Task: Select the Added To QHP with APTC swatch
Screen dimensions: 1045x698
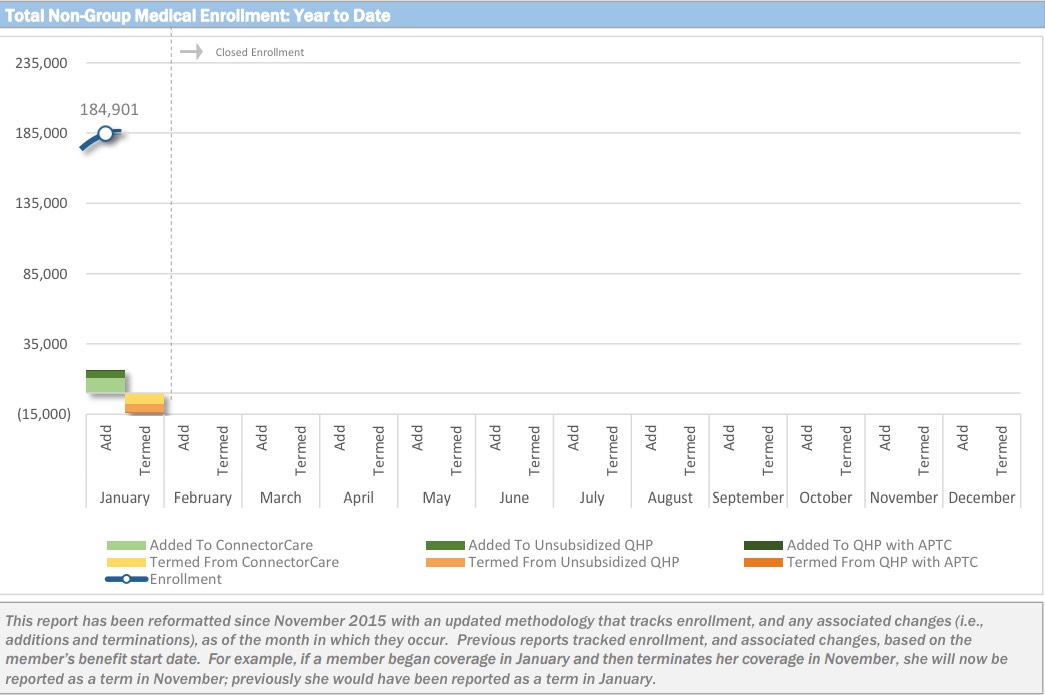Action: point(763,546)
